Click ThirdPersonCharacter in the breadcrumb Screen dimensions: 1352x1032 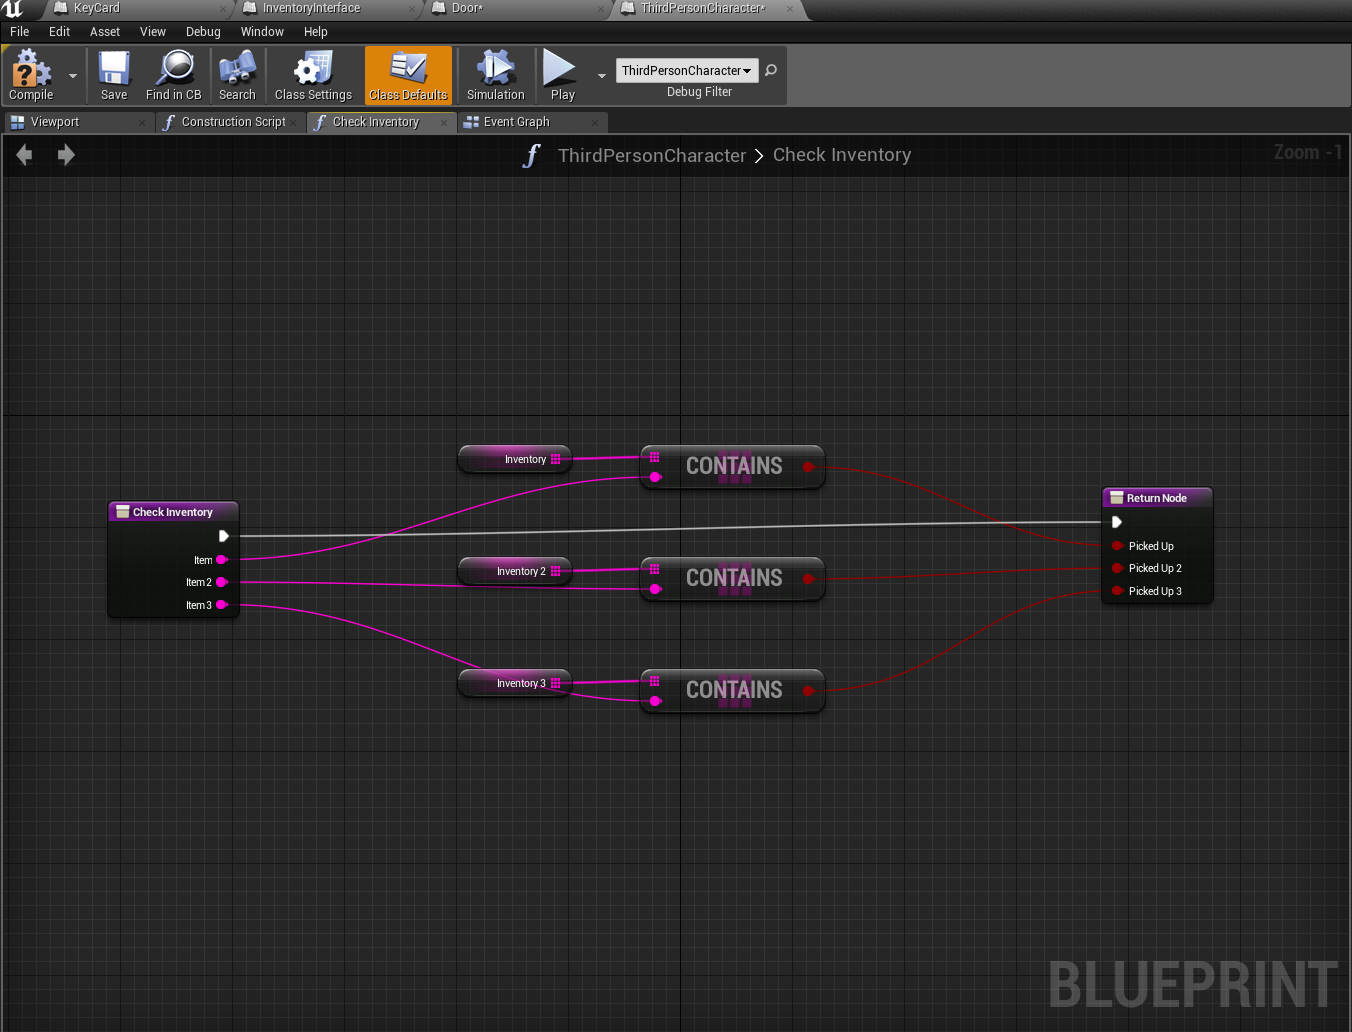pos(652,156)
